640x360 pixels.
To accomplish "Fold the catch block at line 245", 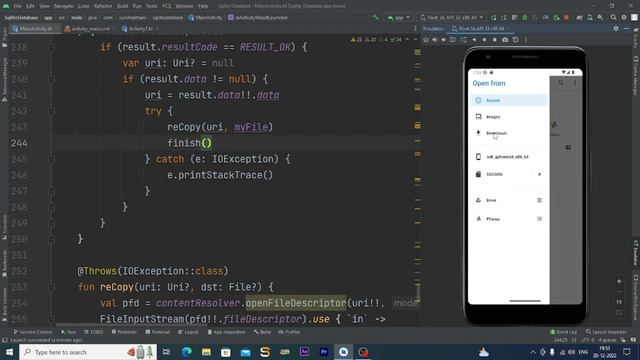I will (51, 159).
